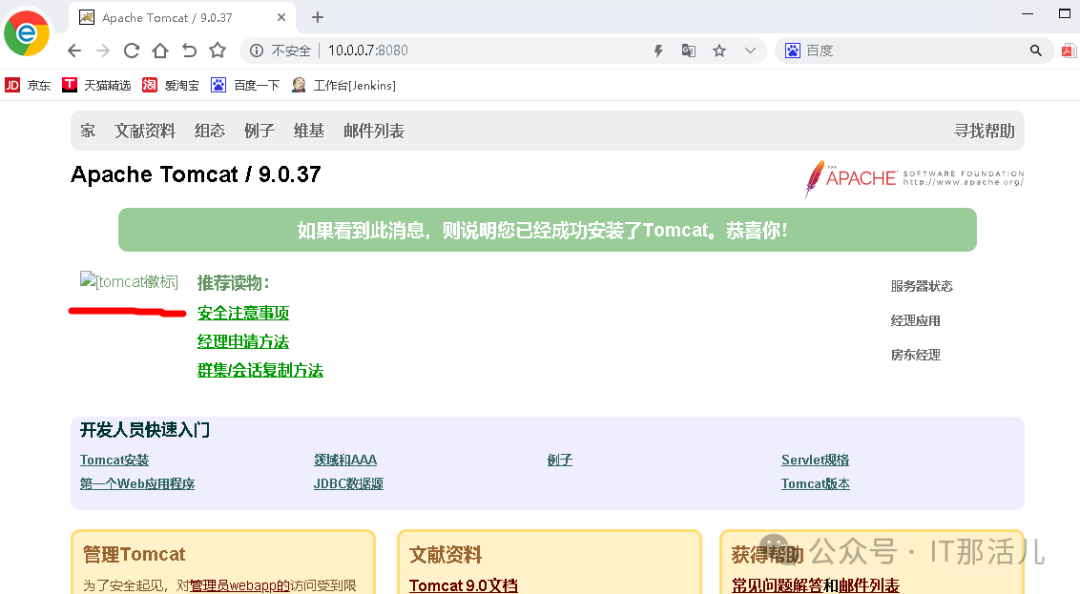Open the Servlet规格 link
Viewport: 1080px width, 594px height.
click(815, 460)
